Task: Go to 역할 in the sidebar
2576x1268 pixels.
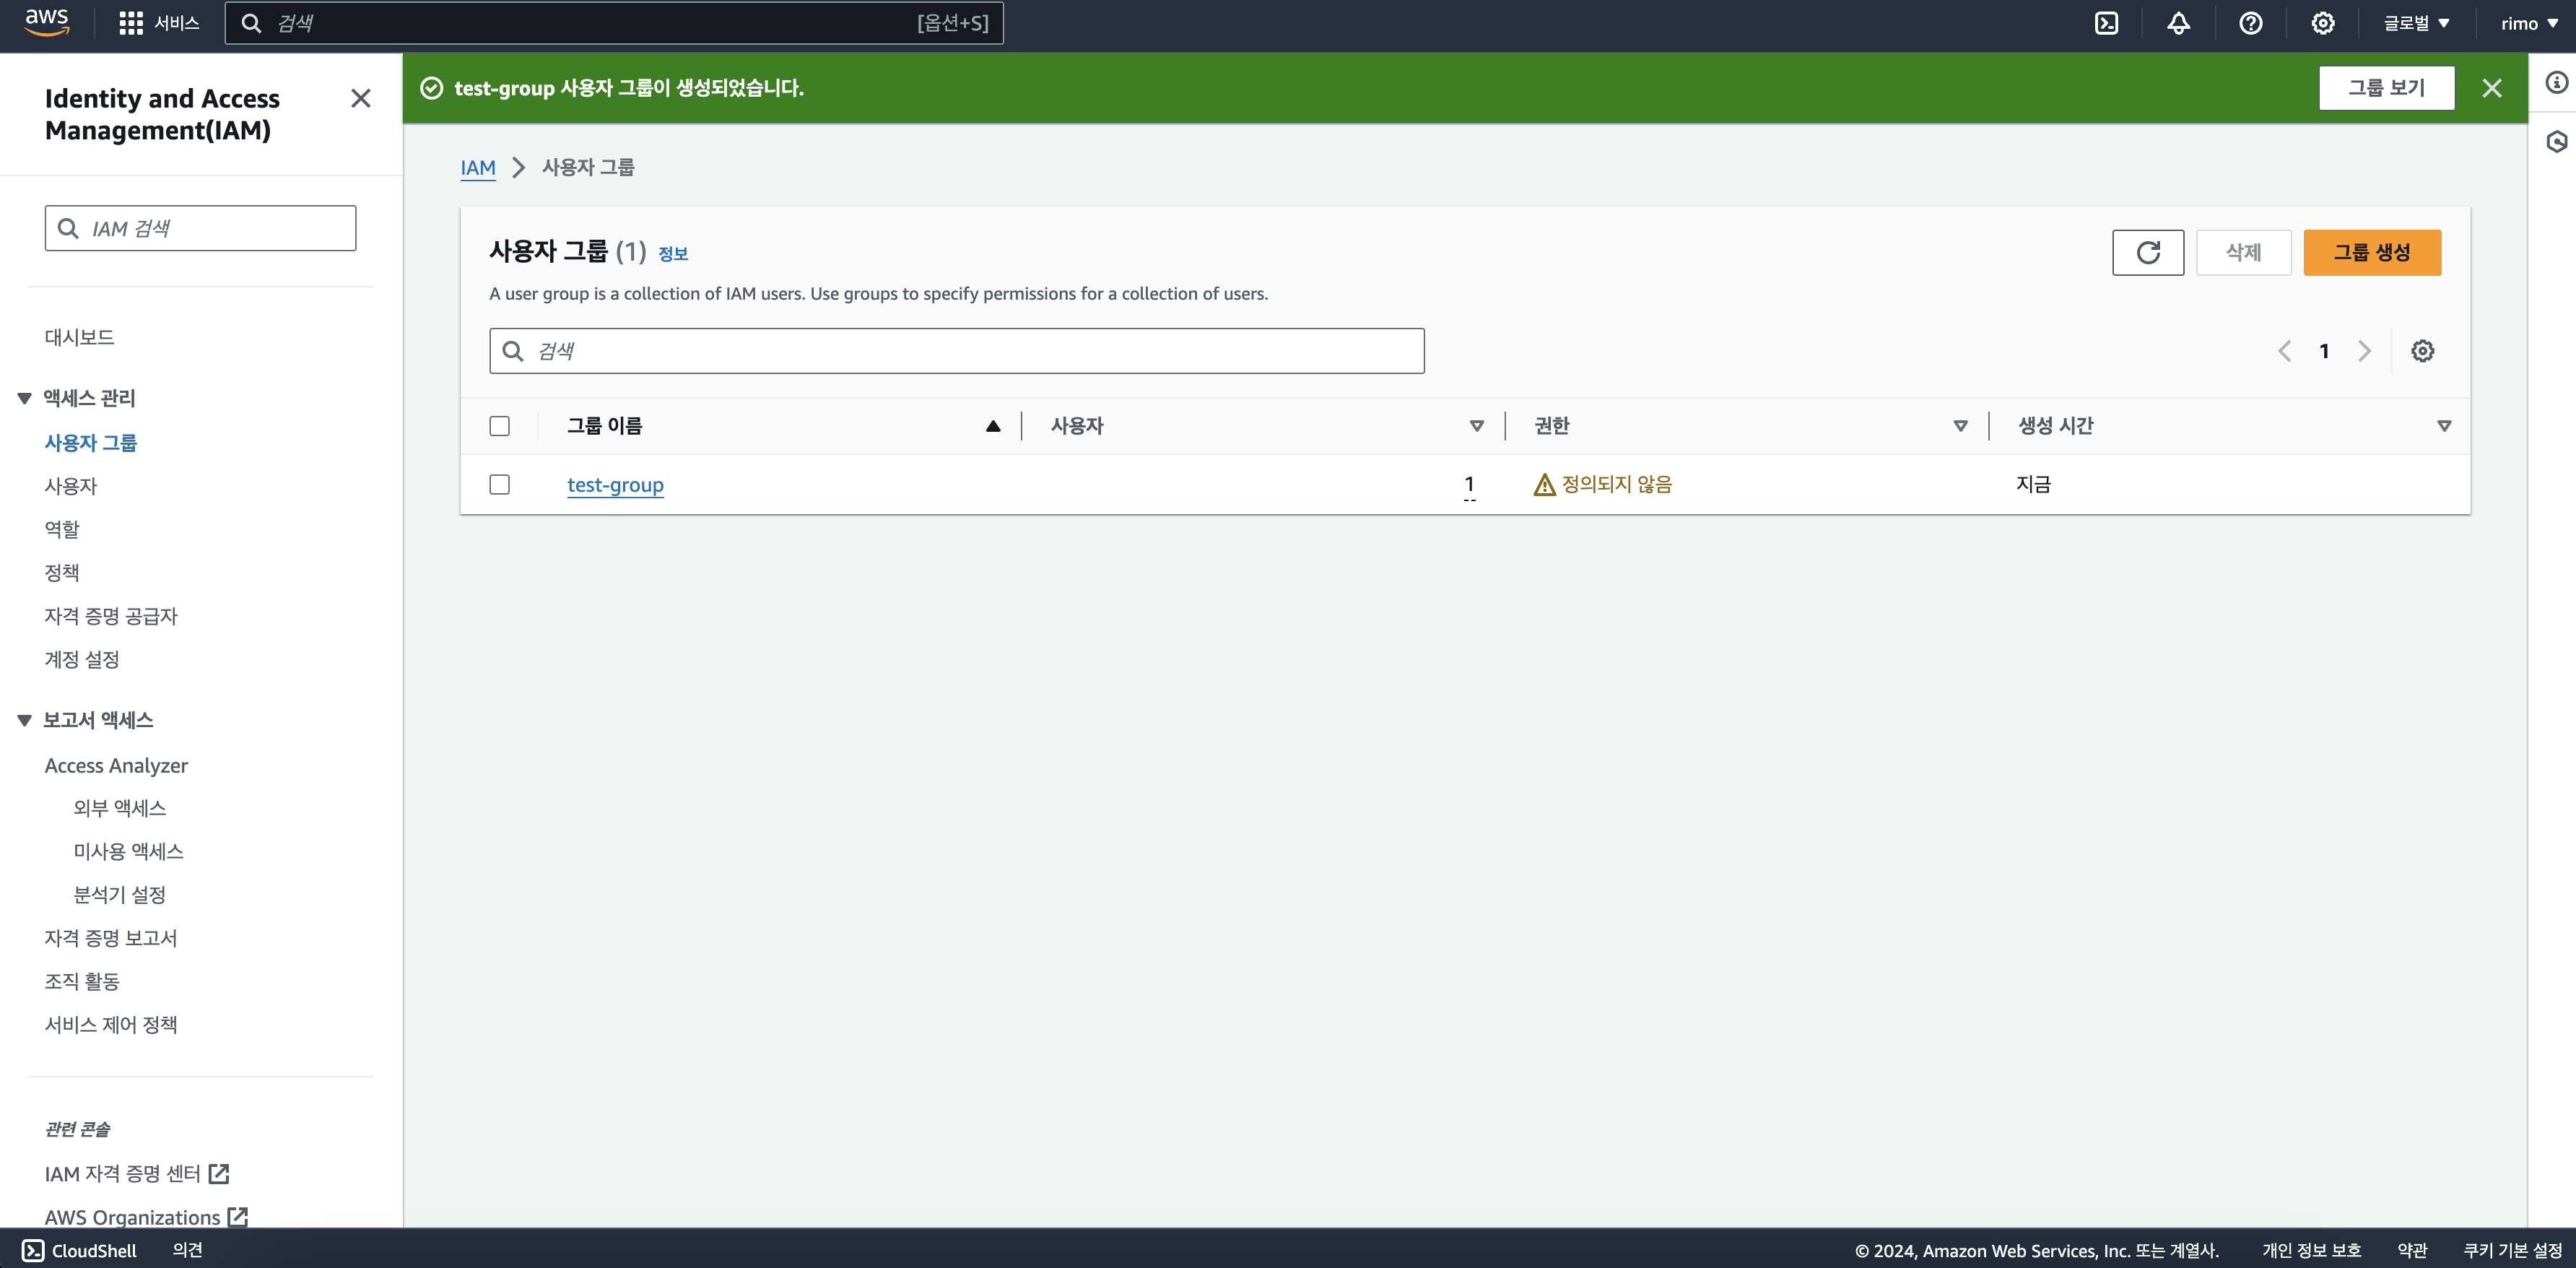Action: pos(62,529)
